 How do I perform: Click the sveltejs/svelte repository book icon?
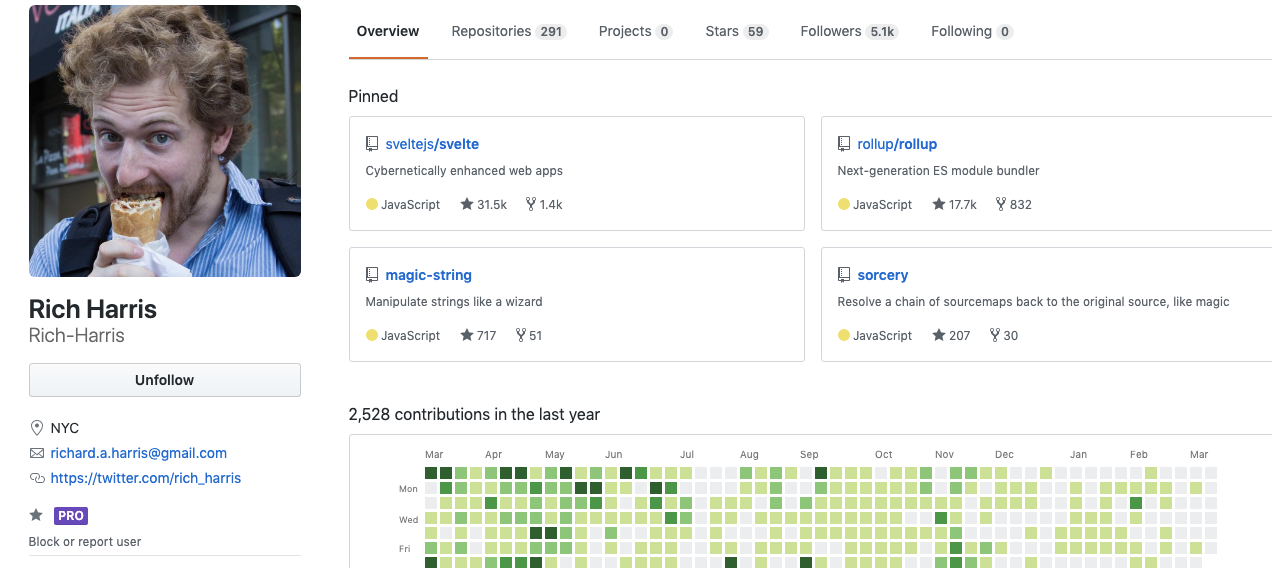tap(372, 144)
